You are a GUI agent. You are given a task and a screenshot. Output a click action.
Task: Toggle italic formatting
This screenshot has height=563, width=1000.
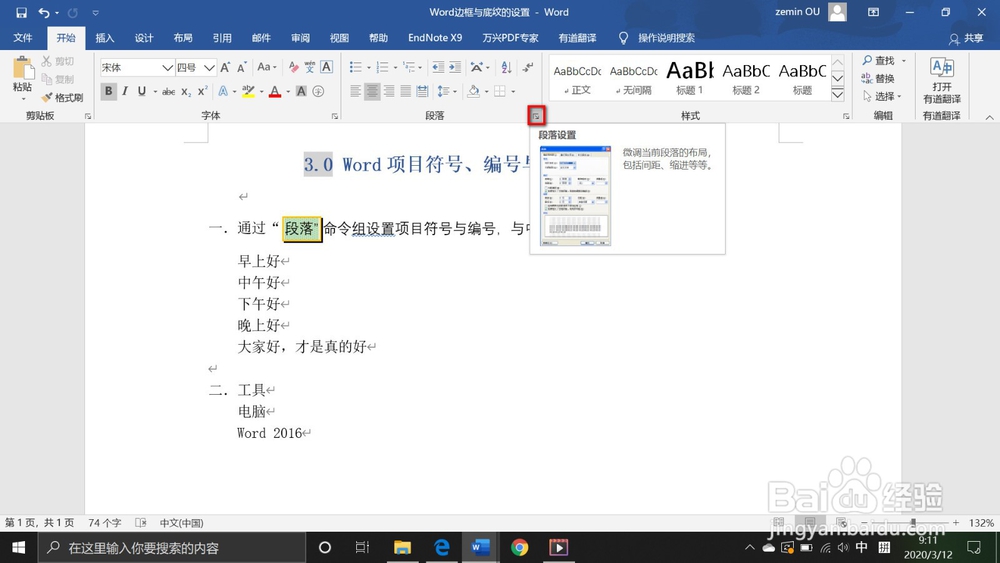pyautogui.click(x=125, y=91)
